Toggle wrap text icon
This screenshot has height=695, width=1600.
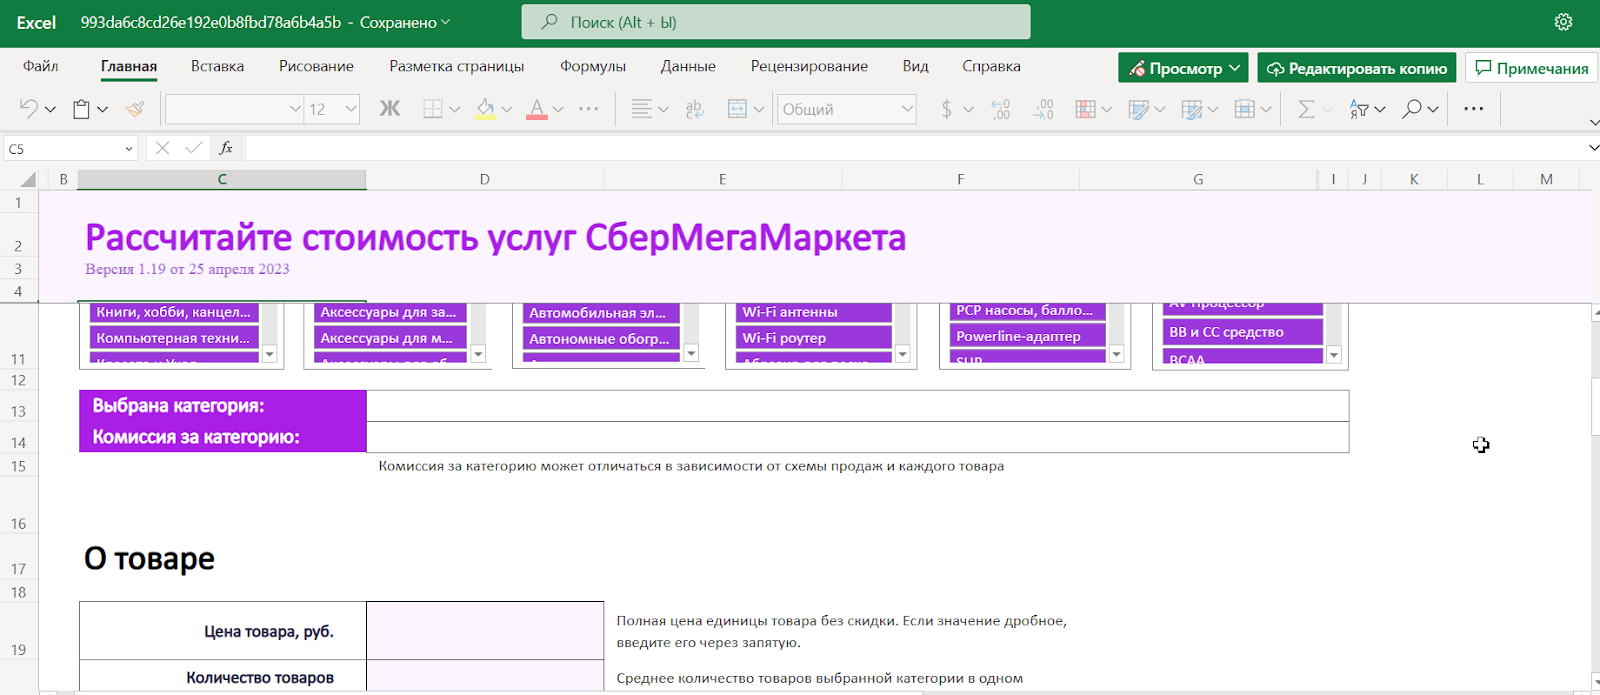tap(695, 109)
